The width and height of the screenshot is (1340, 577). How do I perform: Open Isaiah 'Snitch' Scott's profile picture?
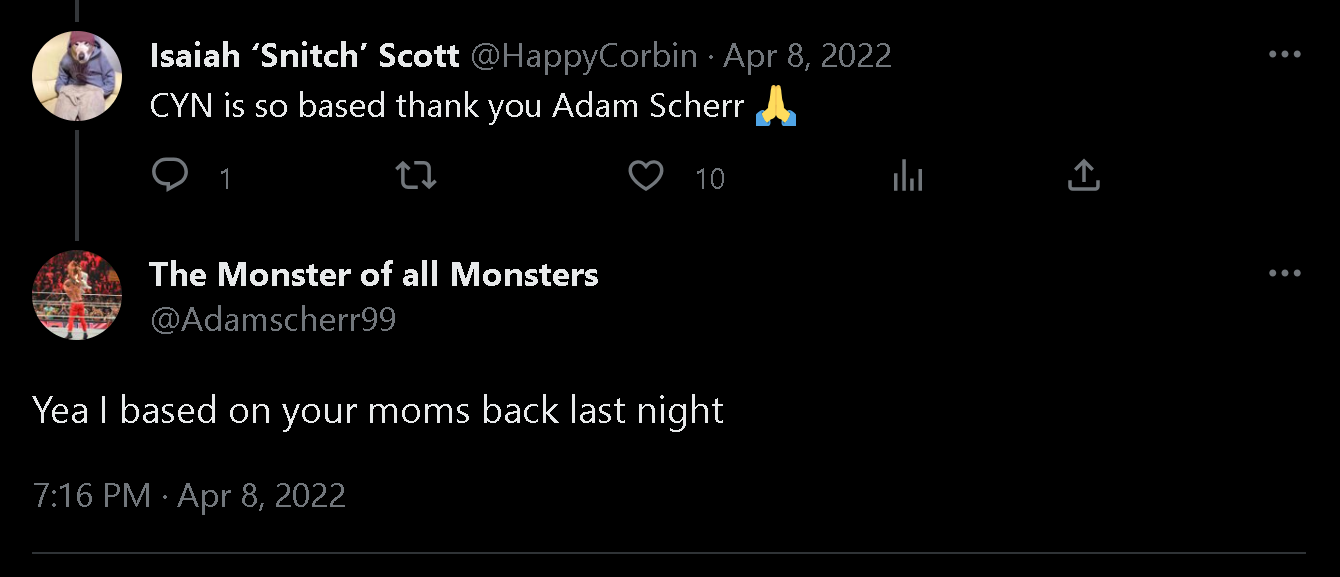(77, 77)
